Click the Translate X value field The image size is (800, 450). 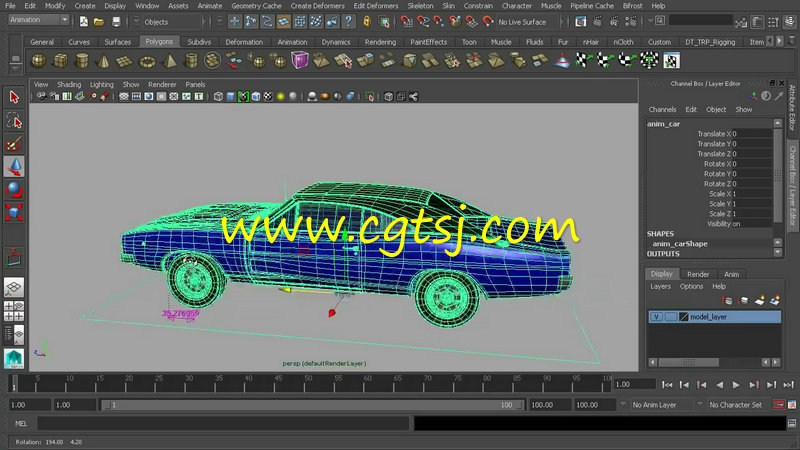click(x=752, y=134)
